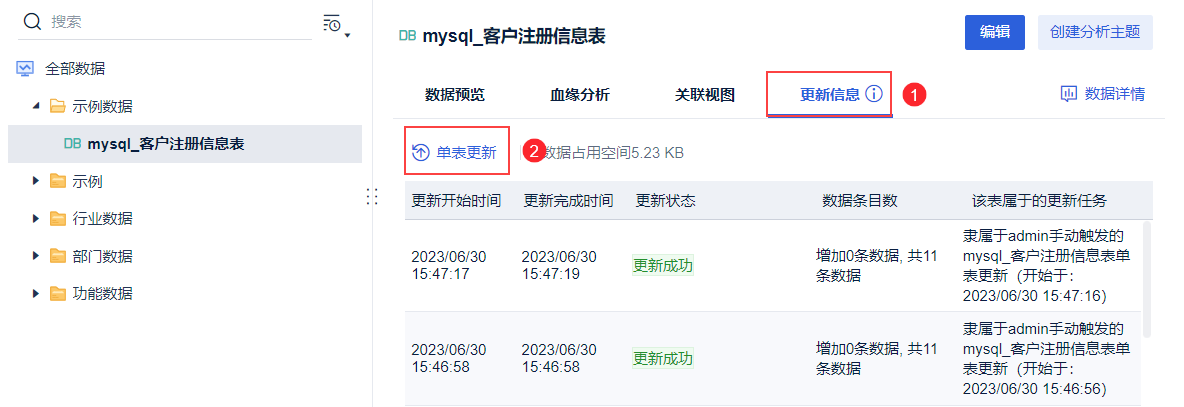This screenshot has width=1184, height=407.
Task: Click the DB icon beside mysql_客户注册信息表 in tree
Action: click(x=72, y=144)
